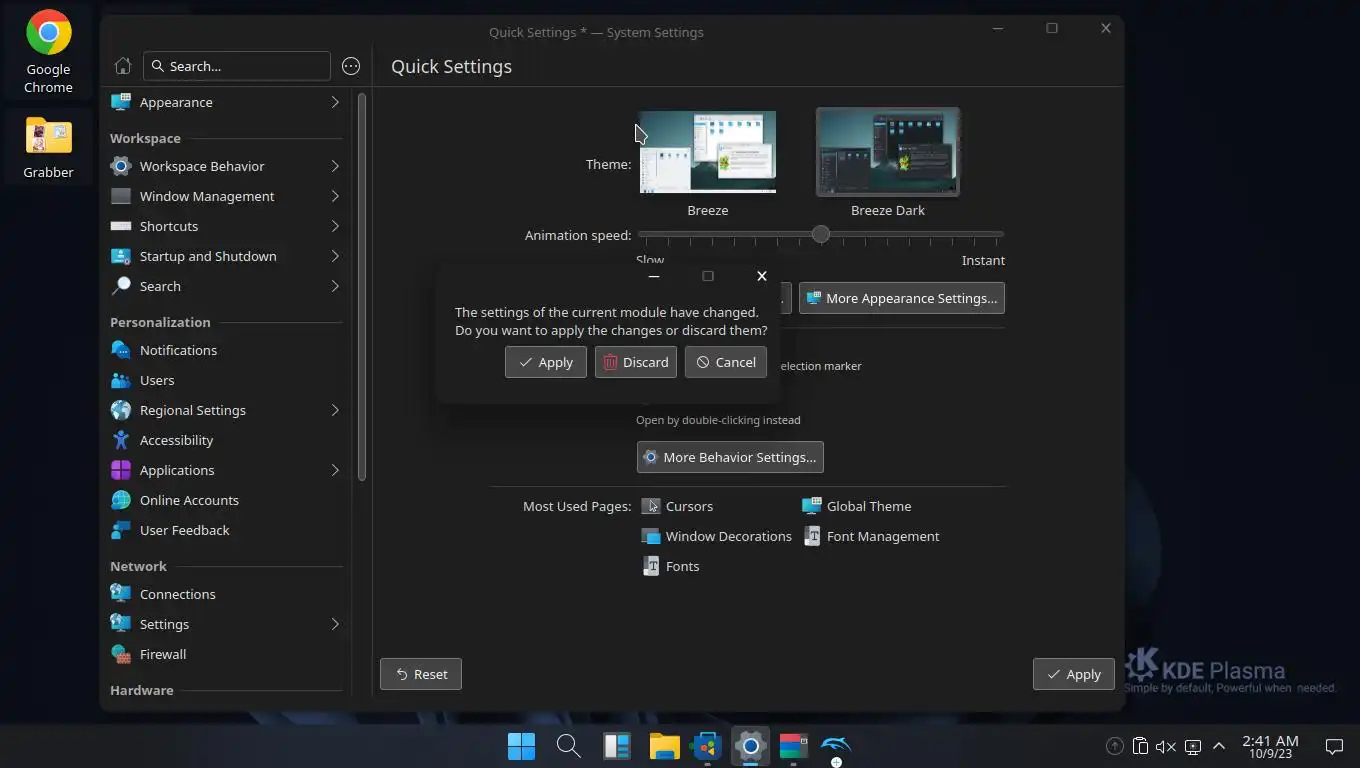Click the Animation speed slider handle

pyautogui.click(x=821, y=234)
